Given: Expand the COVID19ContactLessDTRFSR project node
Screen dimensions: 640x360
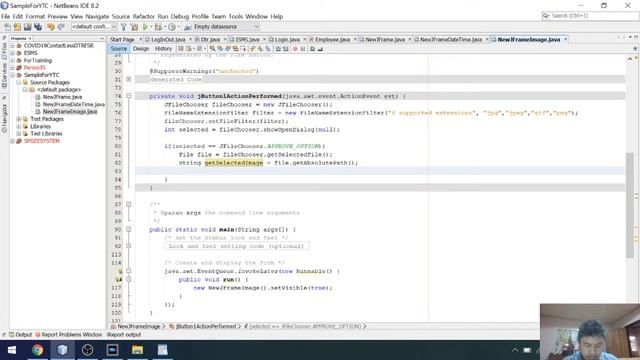Looking at the screenshot, I should (13, 46).
